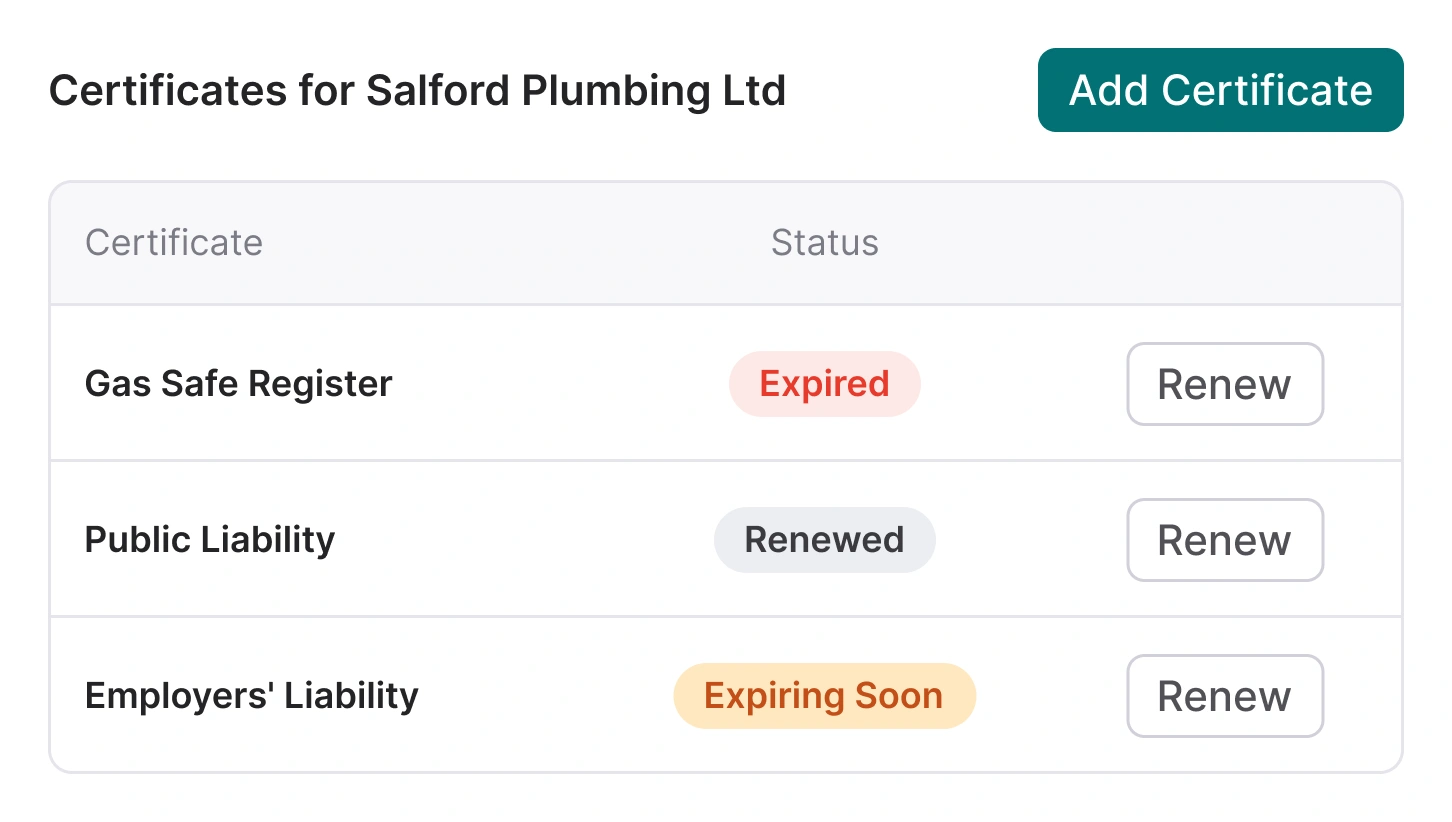The image size is (1452, 822).
Task: Click the Certificates for Salford Plumbing Ltd heading
Action: pyautogui.click(x=418, y=90)
